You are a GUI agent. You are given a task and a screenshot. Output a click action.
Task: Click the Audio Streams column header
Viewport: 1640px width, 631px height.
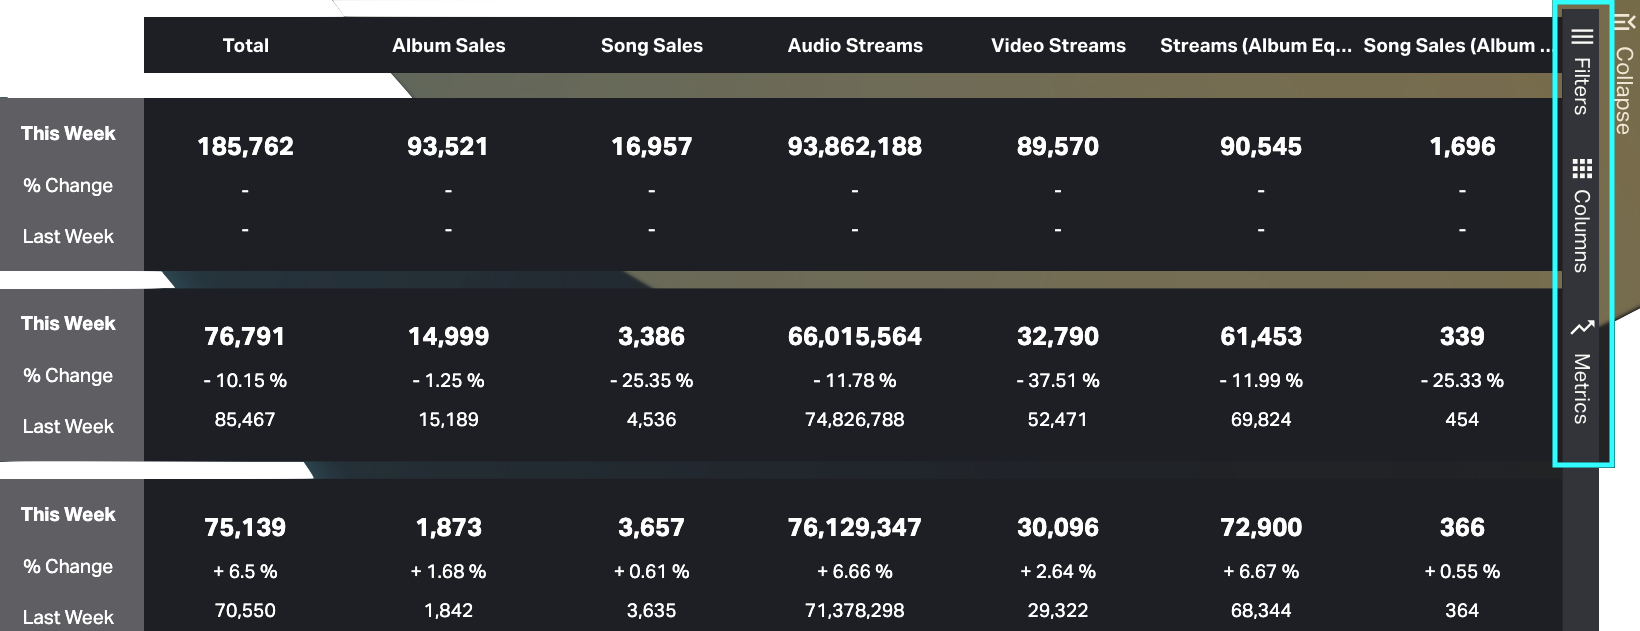[x=855, y=46]
